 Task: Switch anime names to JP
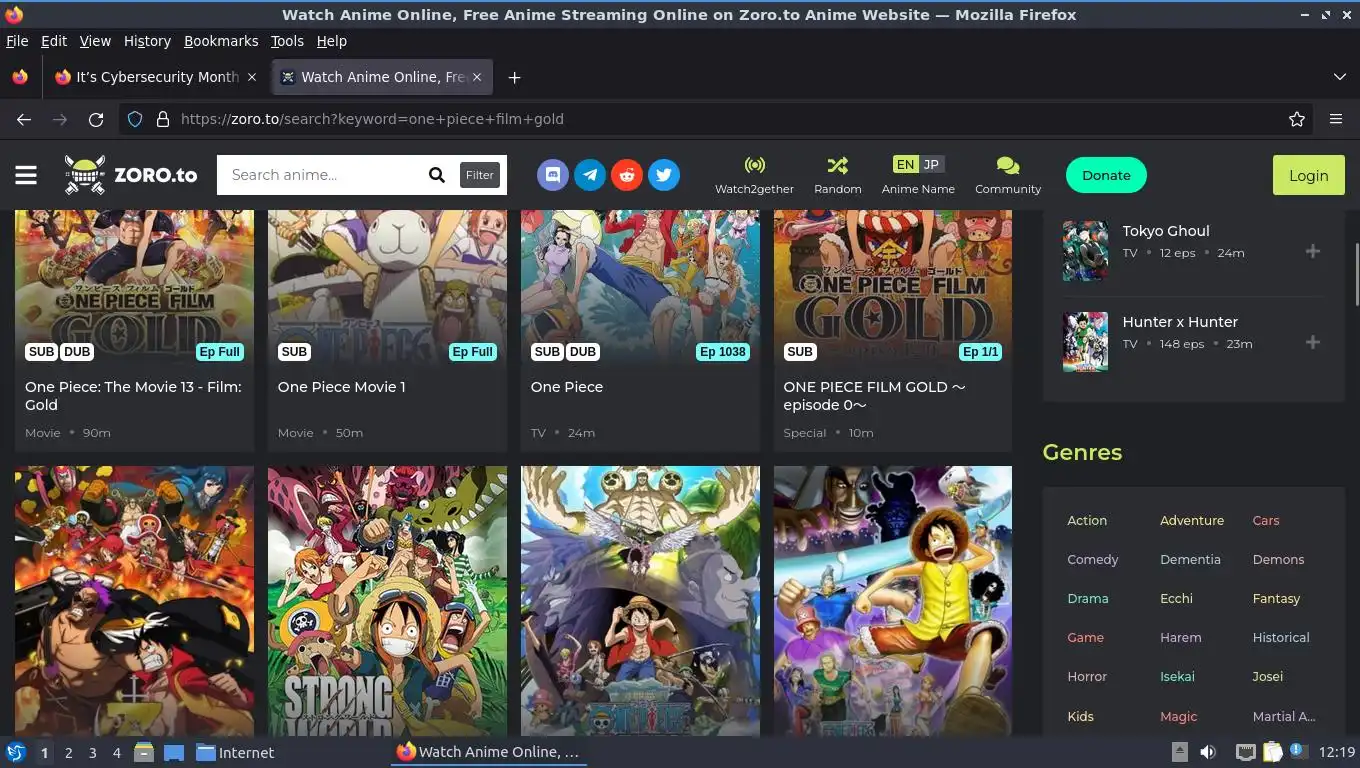pos(931,164)
